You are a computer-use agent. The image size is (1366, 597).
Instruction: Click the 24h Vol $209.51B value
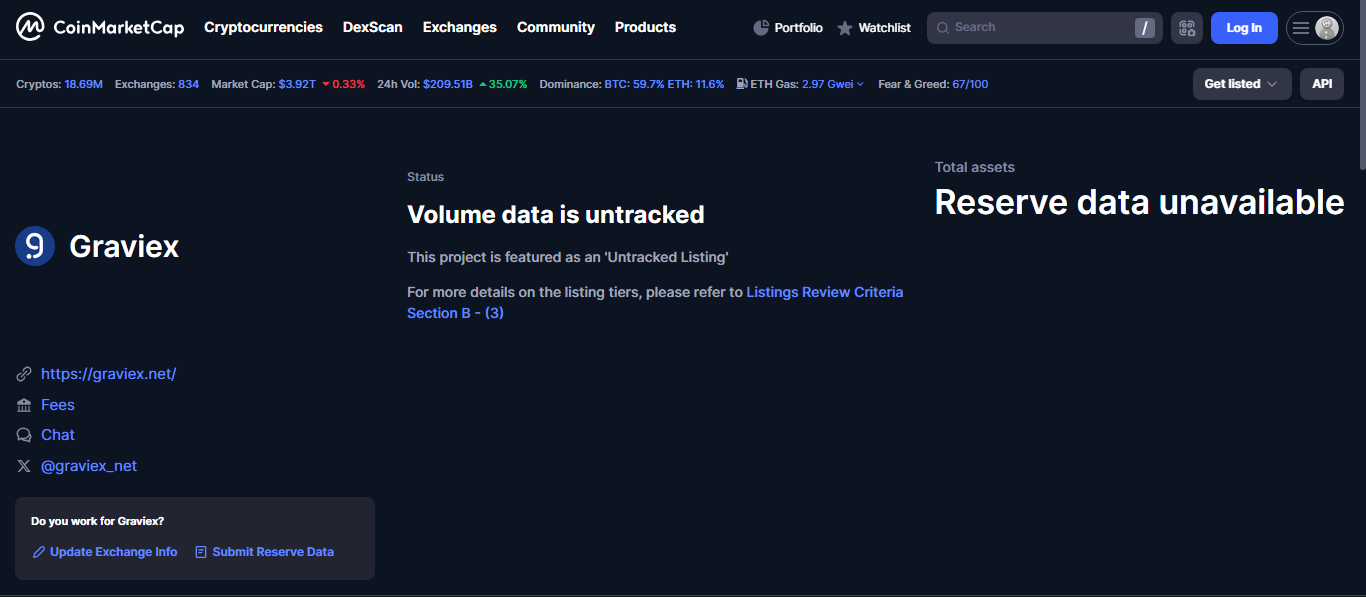click(x=448, y=84)
